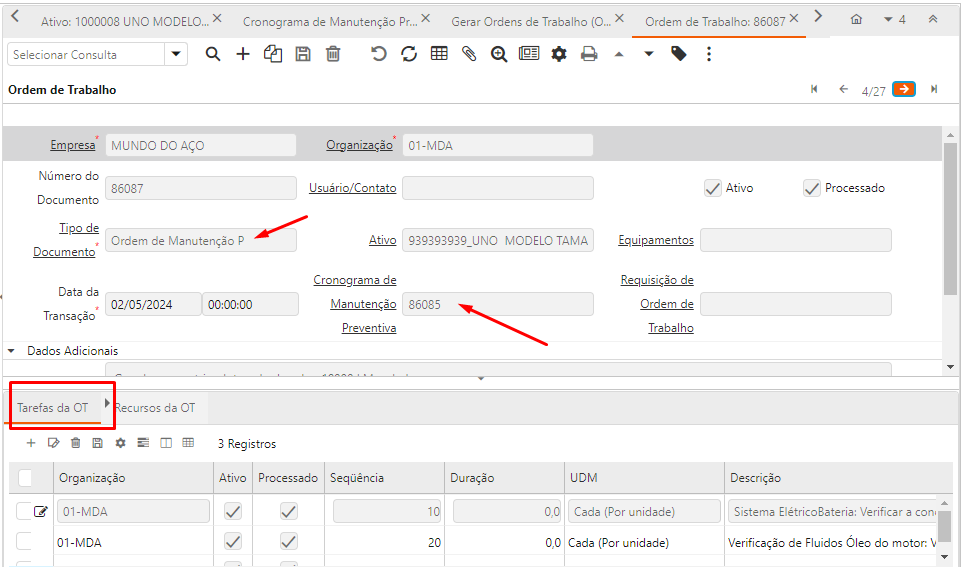This screenshot has width=961, height=567.
Task: Toggle the Processado checkbox in header
Action: click(x=812, y=188)
